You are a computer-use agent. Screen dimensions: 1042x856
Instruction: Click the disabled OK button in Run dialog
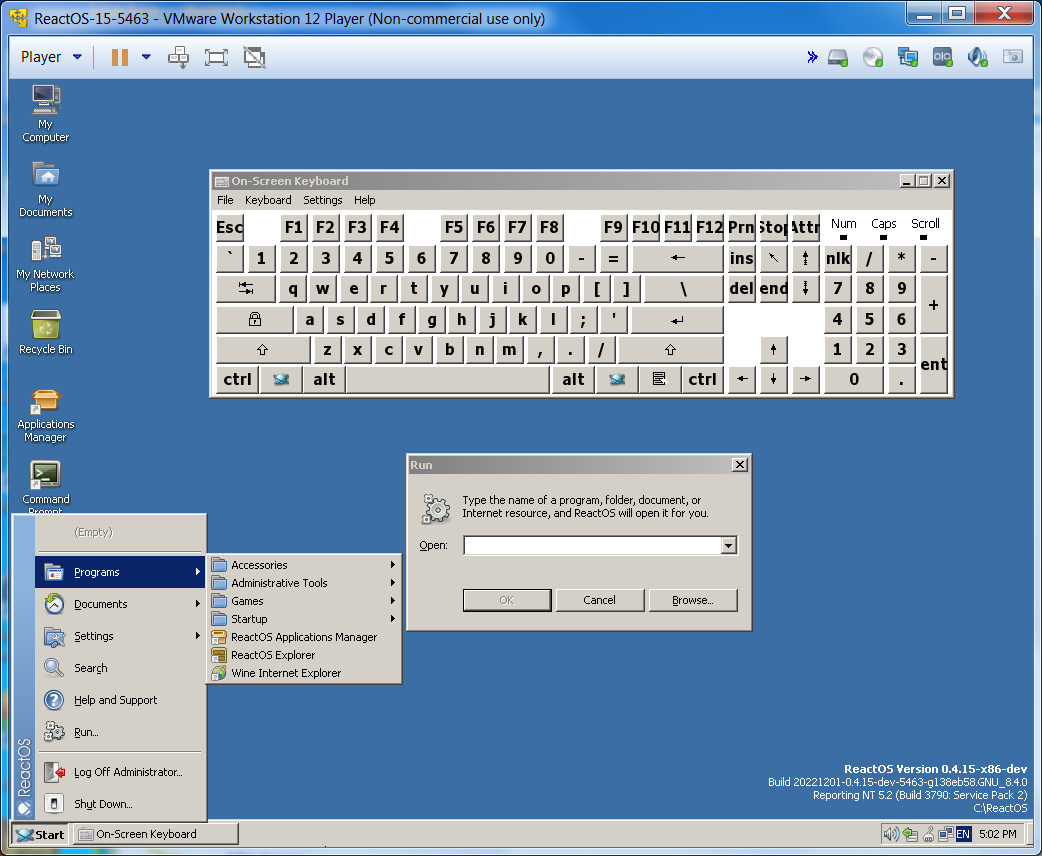click(506, 600)
